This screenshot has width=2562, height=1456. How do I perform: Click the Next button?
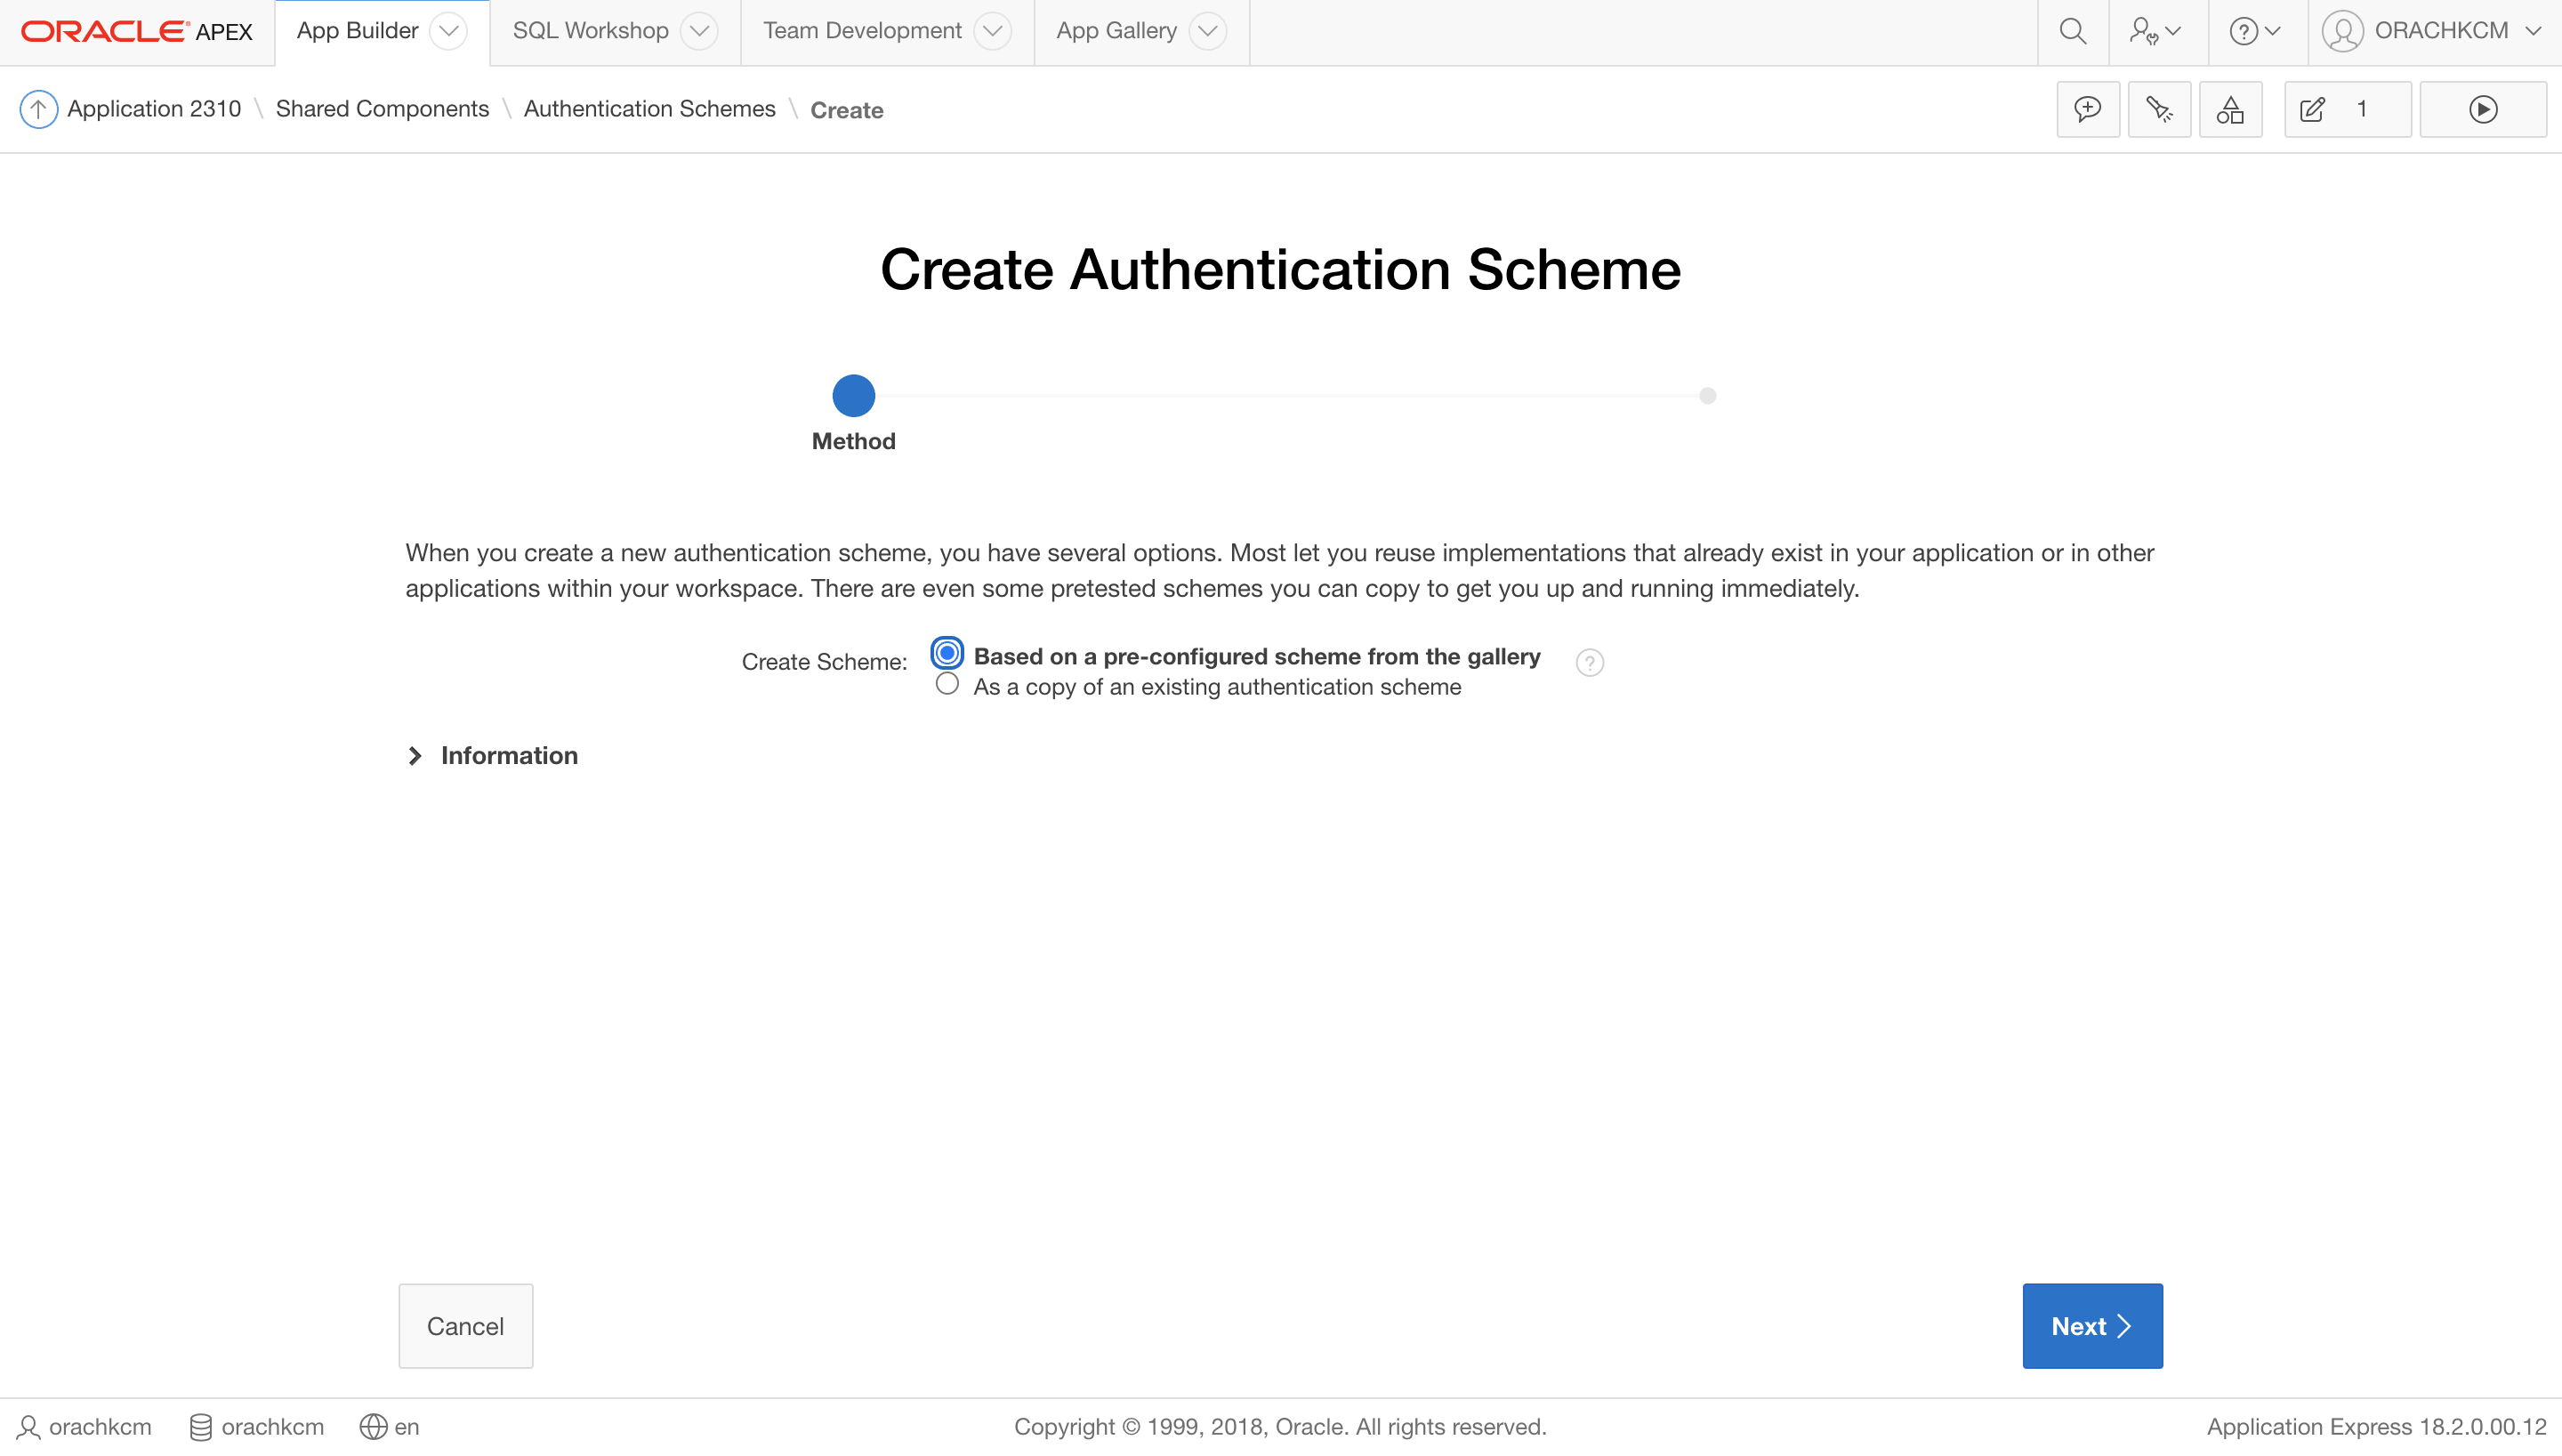pos(2091,1326)
